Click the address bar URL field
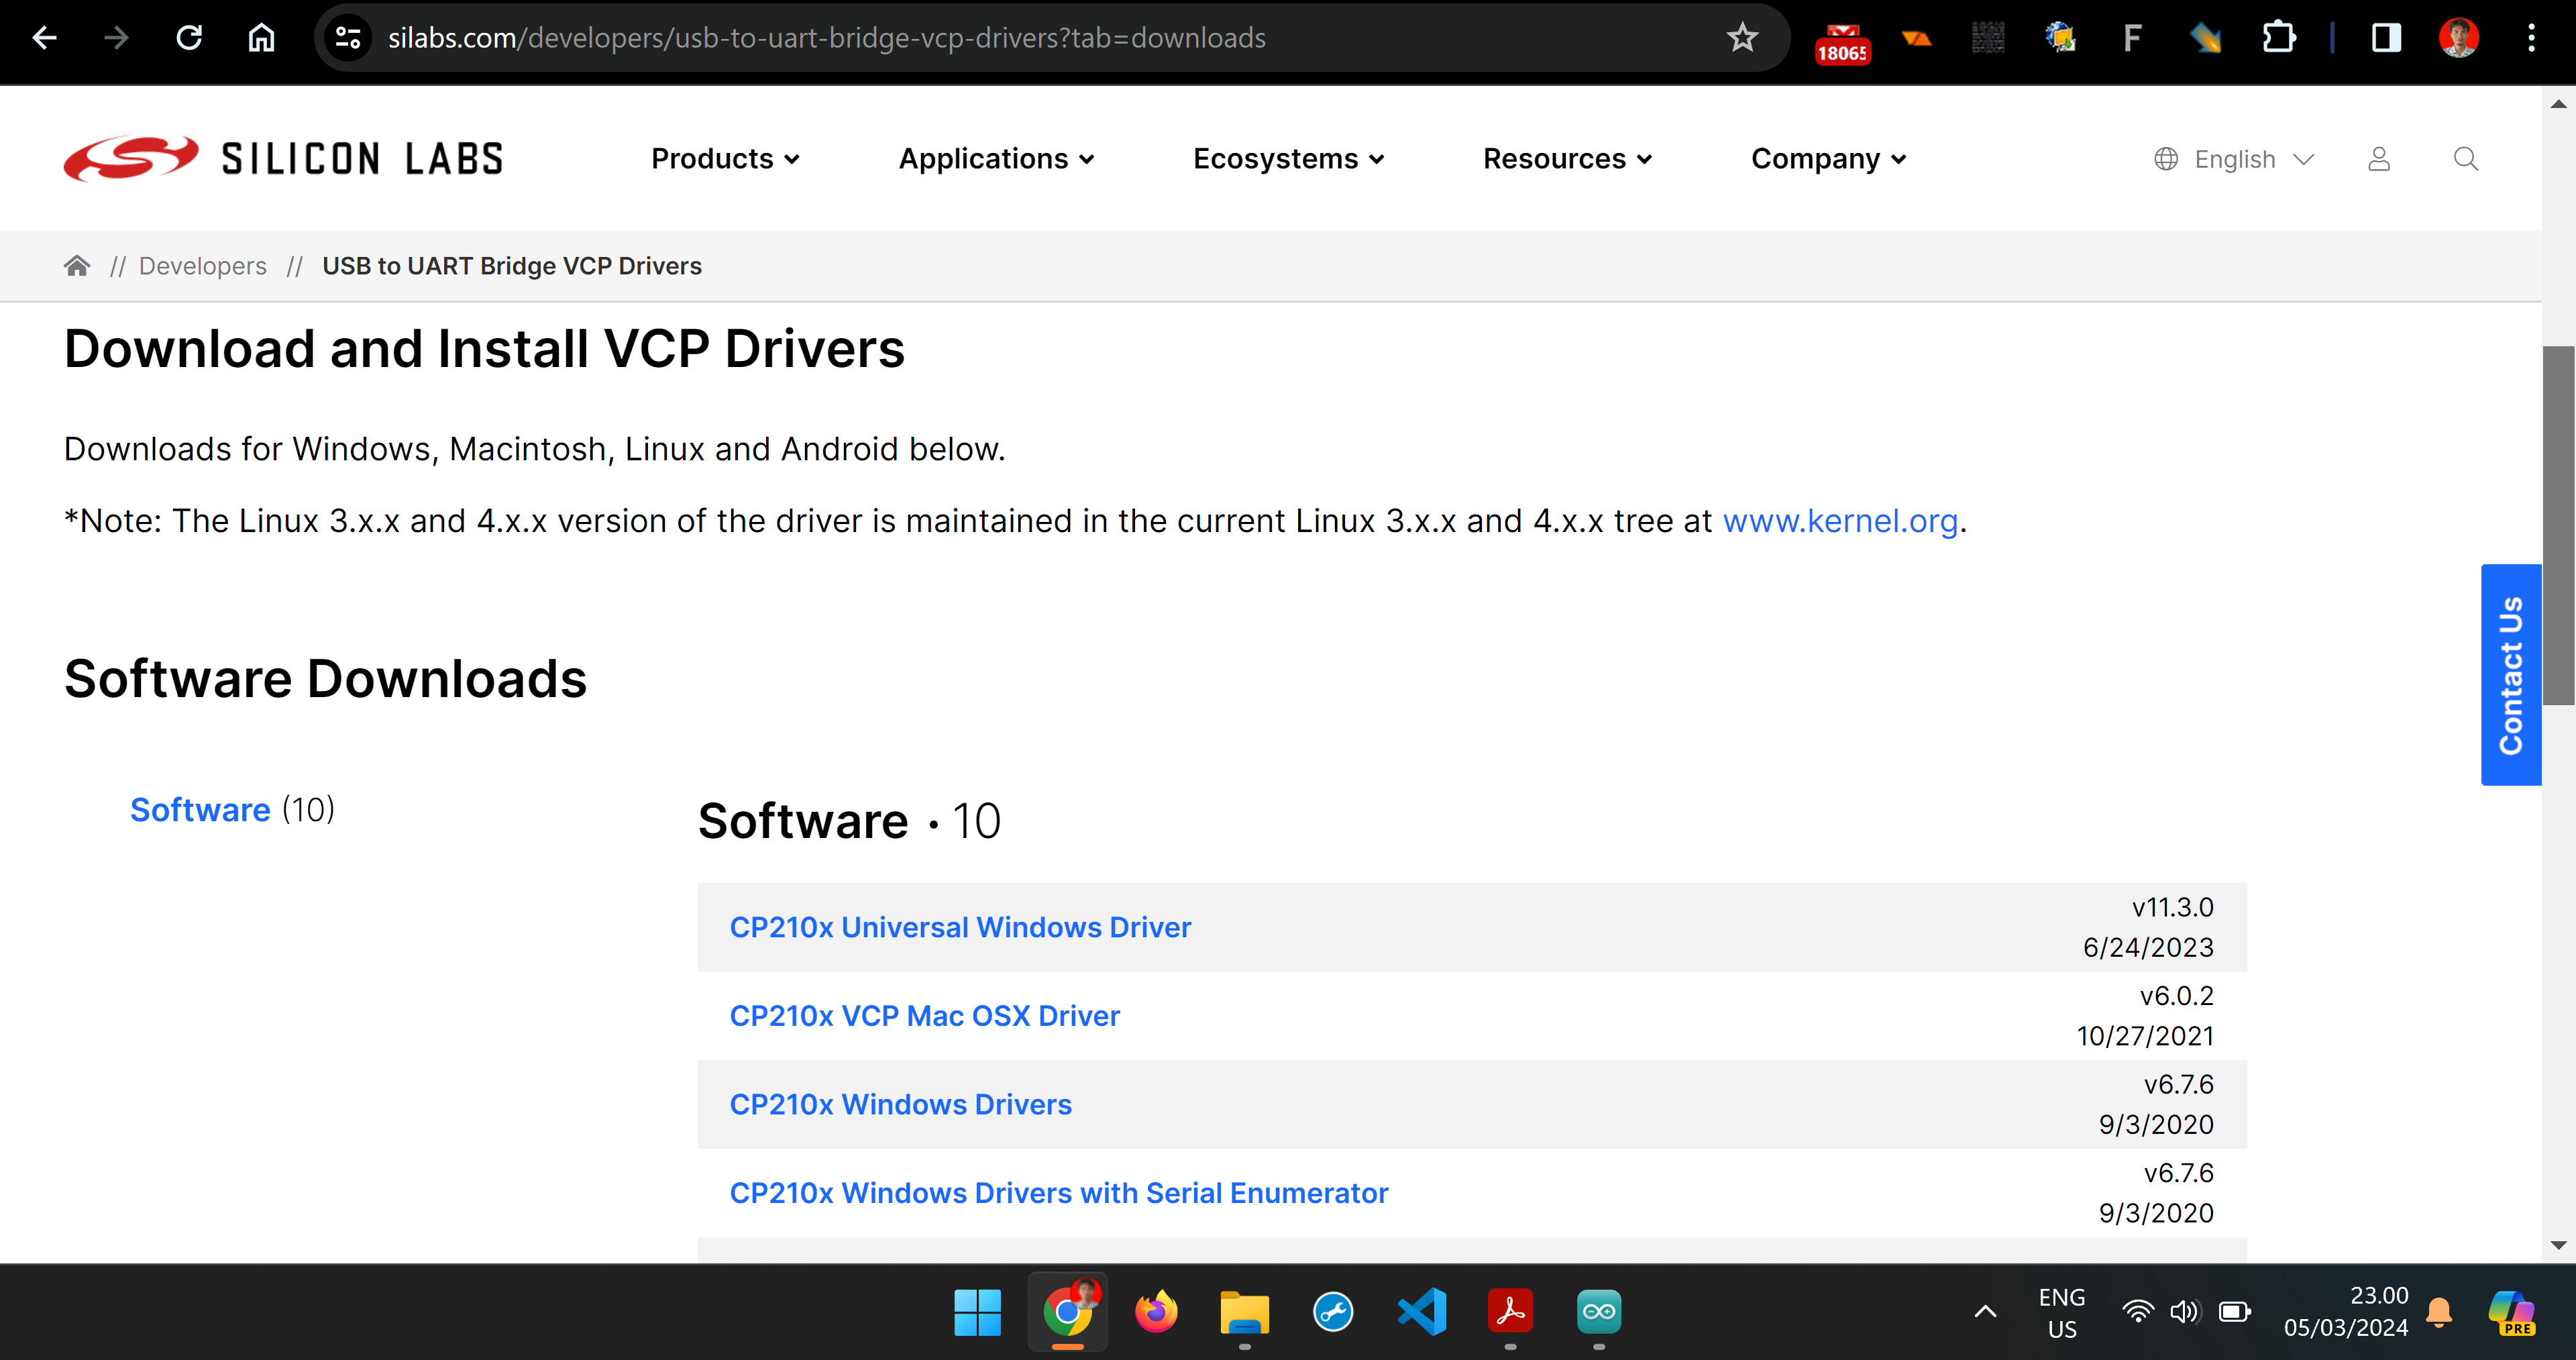 tap(1040, 38)
